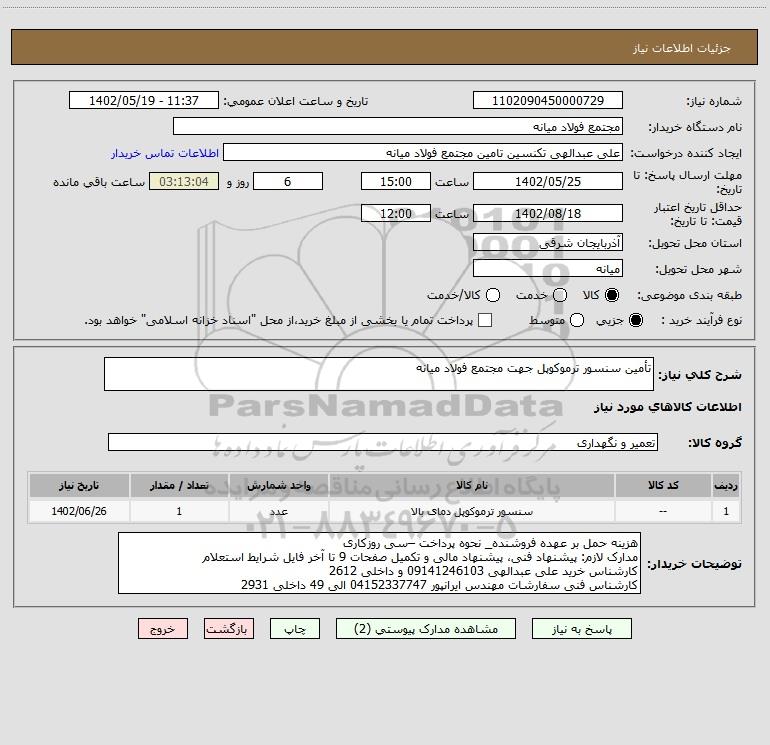Click the تعداد / مقدار column header
This screenshot has height=745, width=770.
[179, 485]
